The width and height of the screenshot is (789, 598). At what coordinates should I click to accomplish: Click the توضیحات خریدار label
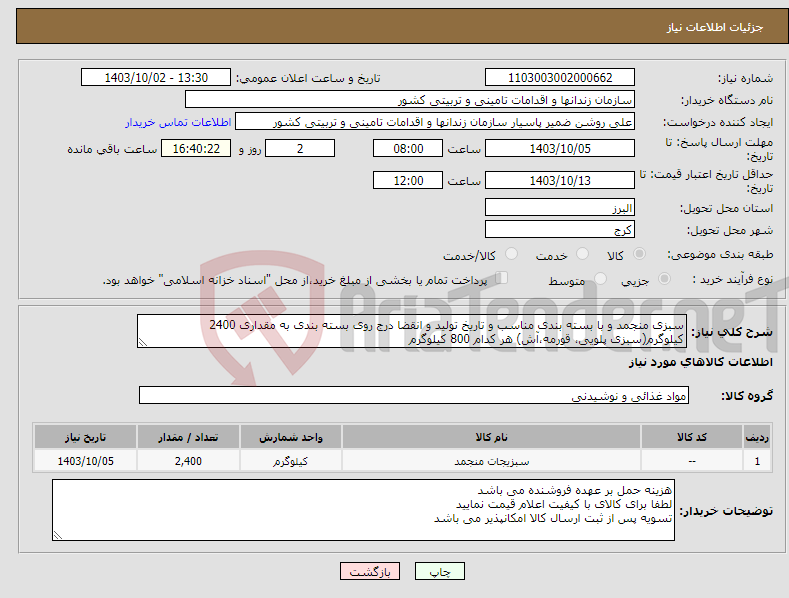[x=727, y=511]
